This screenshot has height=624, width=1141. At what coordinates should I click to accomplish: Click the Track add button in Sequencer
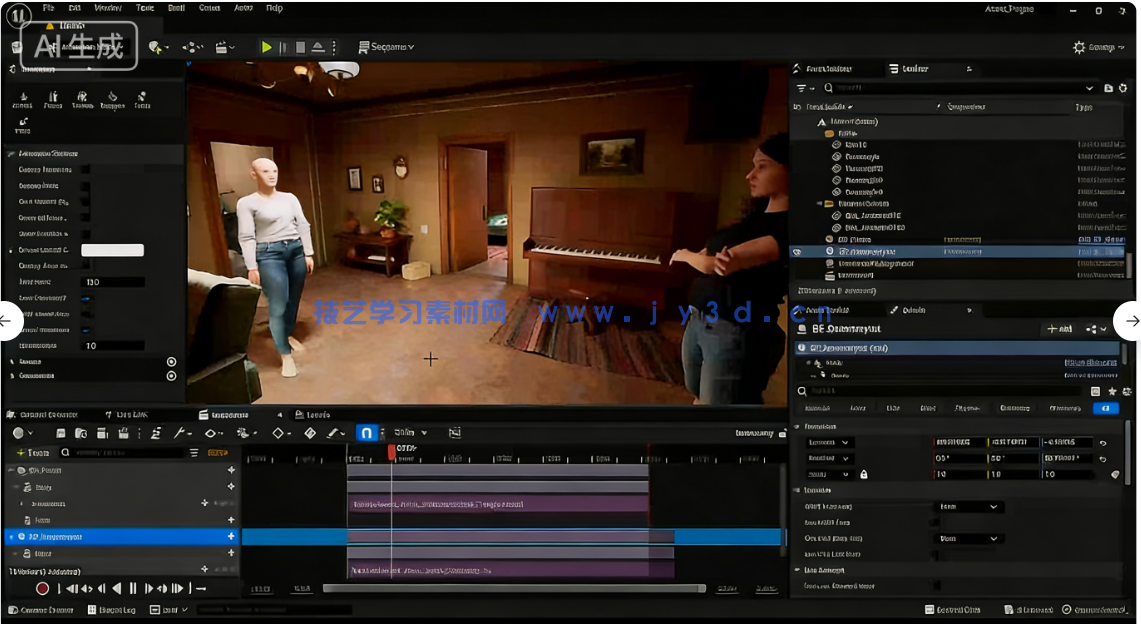click(x=33, y=453)
